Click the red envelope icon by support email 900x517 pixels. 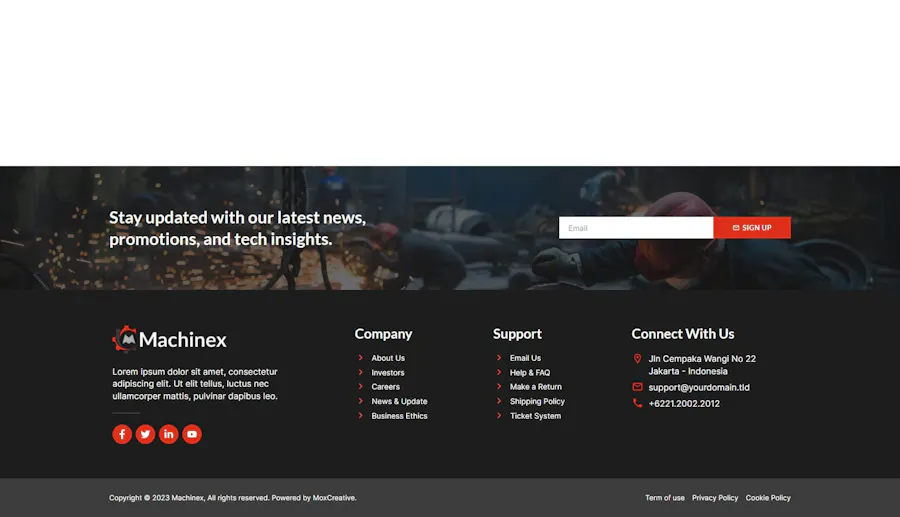click(x=637, y=387)
